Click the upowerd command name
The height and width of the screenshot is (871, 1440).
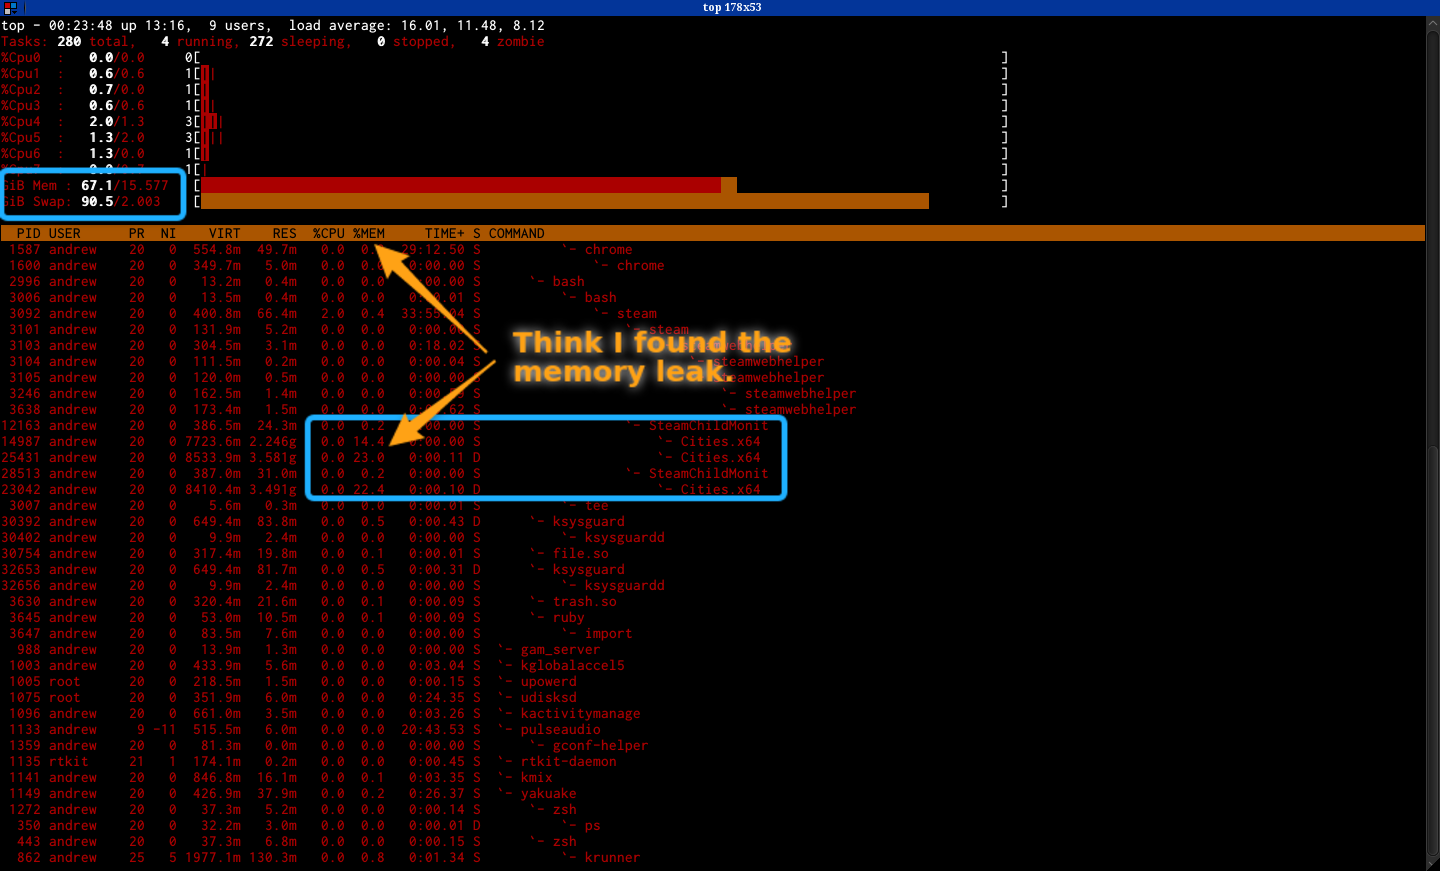pyautogui.click(x=549, y=681)
